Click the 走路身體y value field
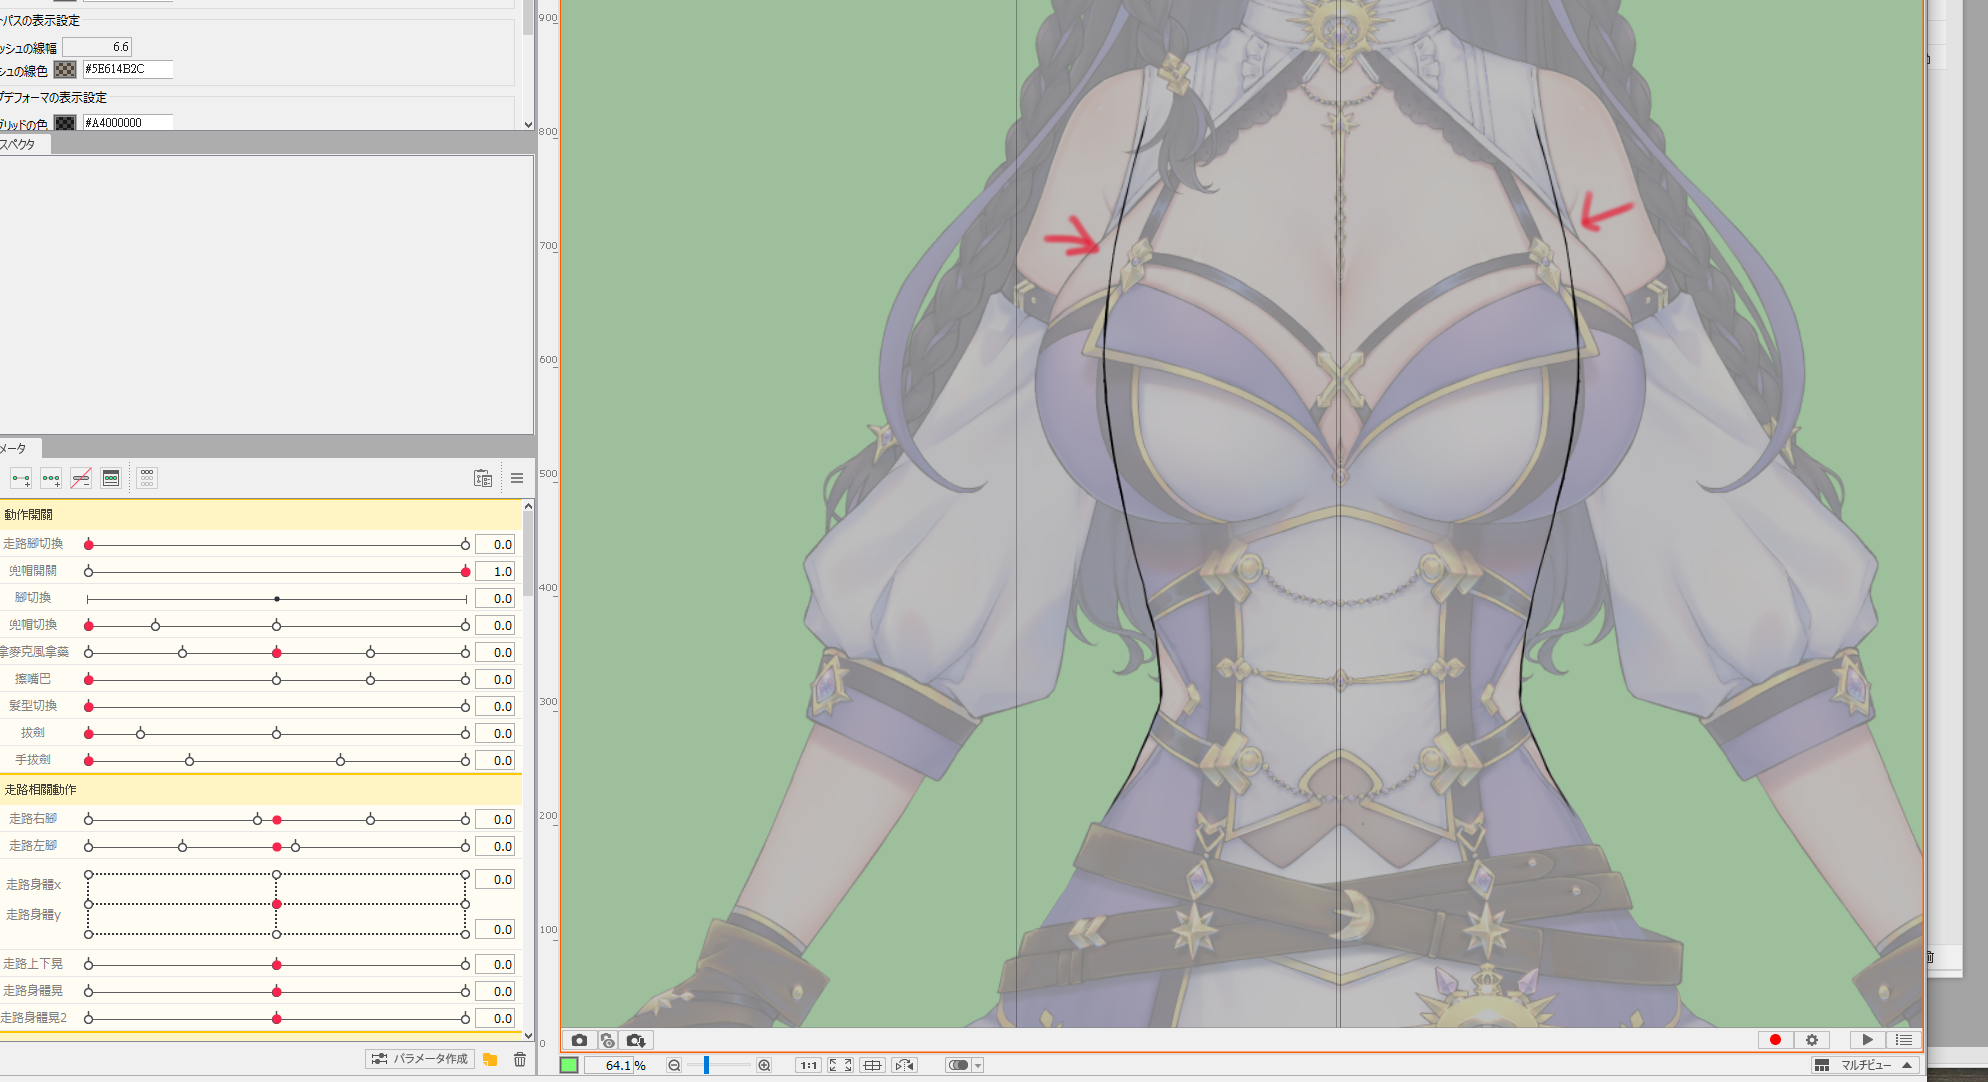Viewport: 1988px width, 1082px height. [x=495, y=930]
